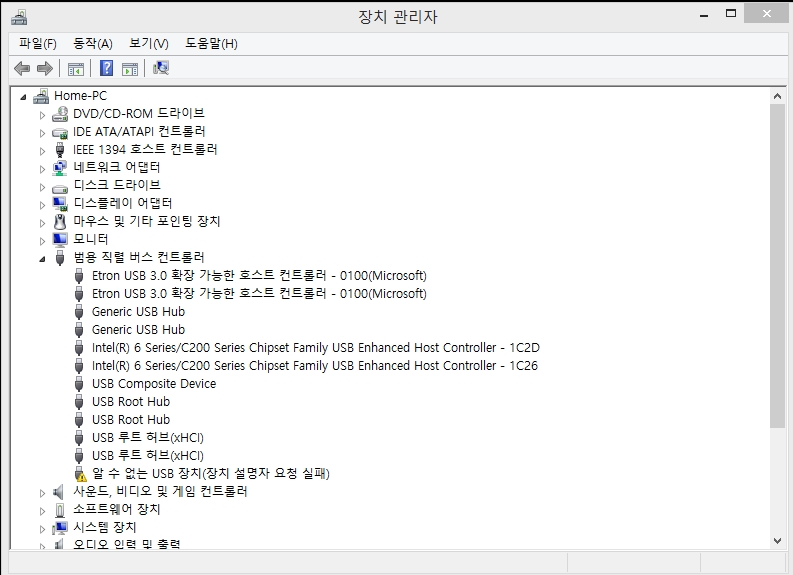Screen dimensions: 793x575
Task: Click the scrollbar up arrow
Action: [x=777, y=96]
